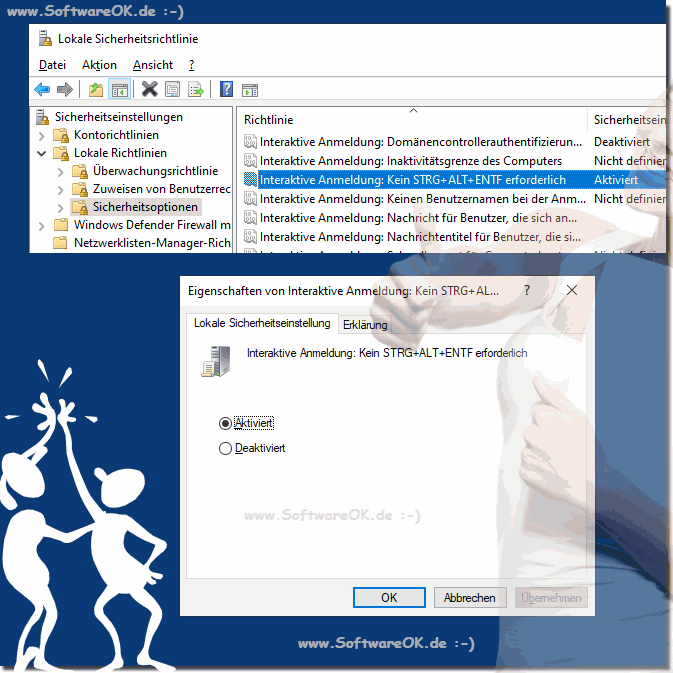Click the Zuweisen von Benutzerrechten folder icon
673x673 pixels.
(80, 189)
